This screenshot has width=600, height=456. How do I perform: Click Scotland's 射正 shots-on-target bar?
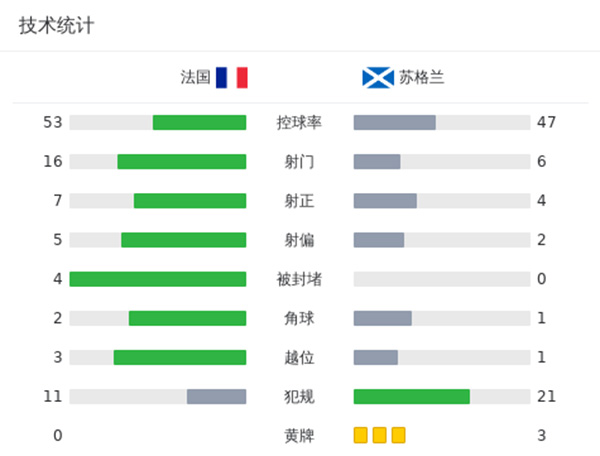tap(385, 201)
